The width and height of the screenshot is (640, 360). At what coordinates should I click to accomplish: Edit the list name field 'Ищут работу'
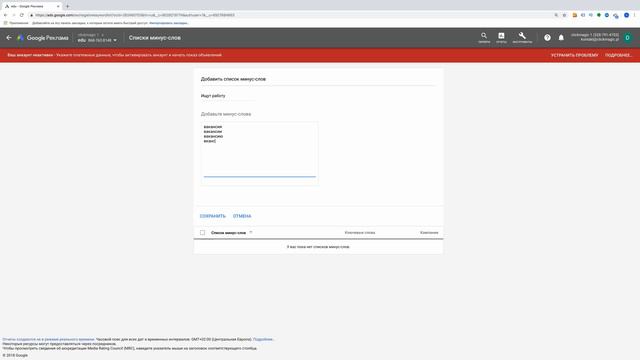coord(229,96)
